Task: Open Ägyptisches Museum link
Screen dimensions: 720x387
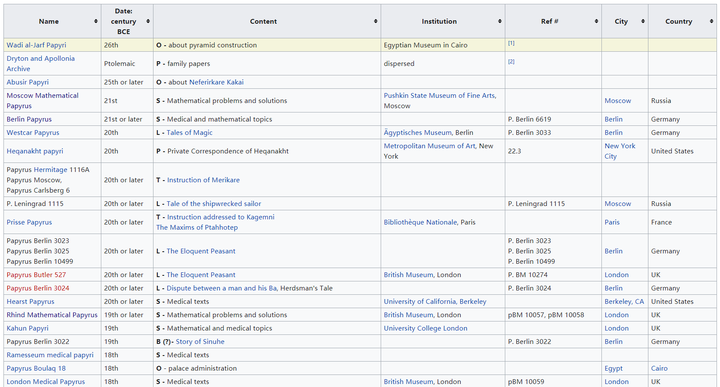Action: point(417,133)
